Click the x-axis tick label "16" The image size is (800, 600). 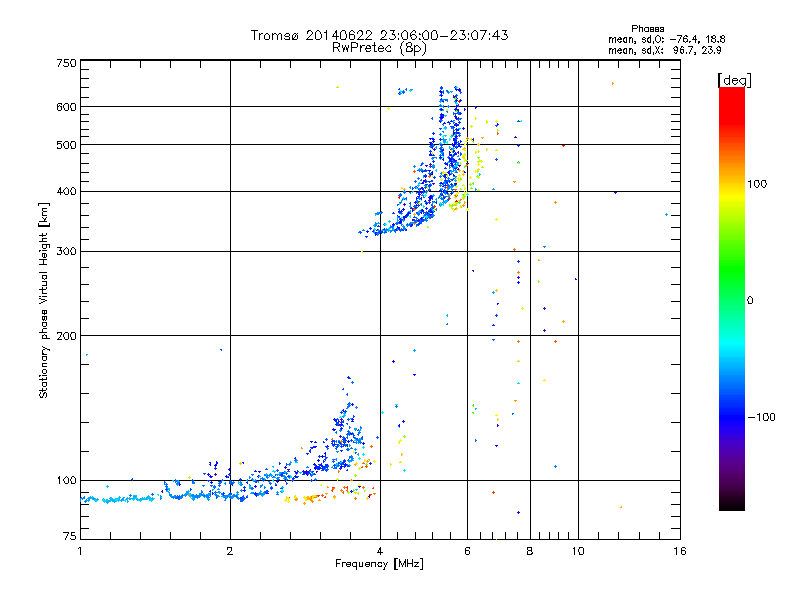tap(680, 551)
